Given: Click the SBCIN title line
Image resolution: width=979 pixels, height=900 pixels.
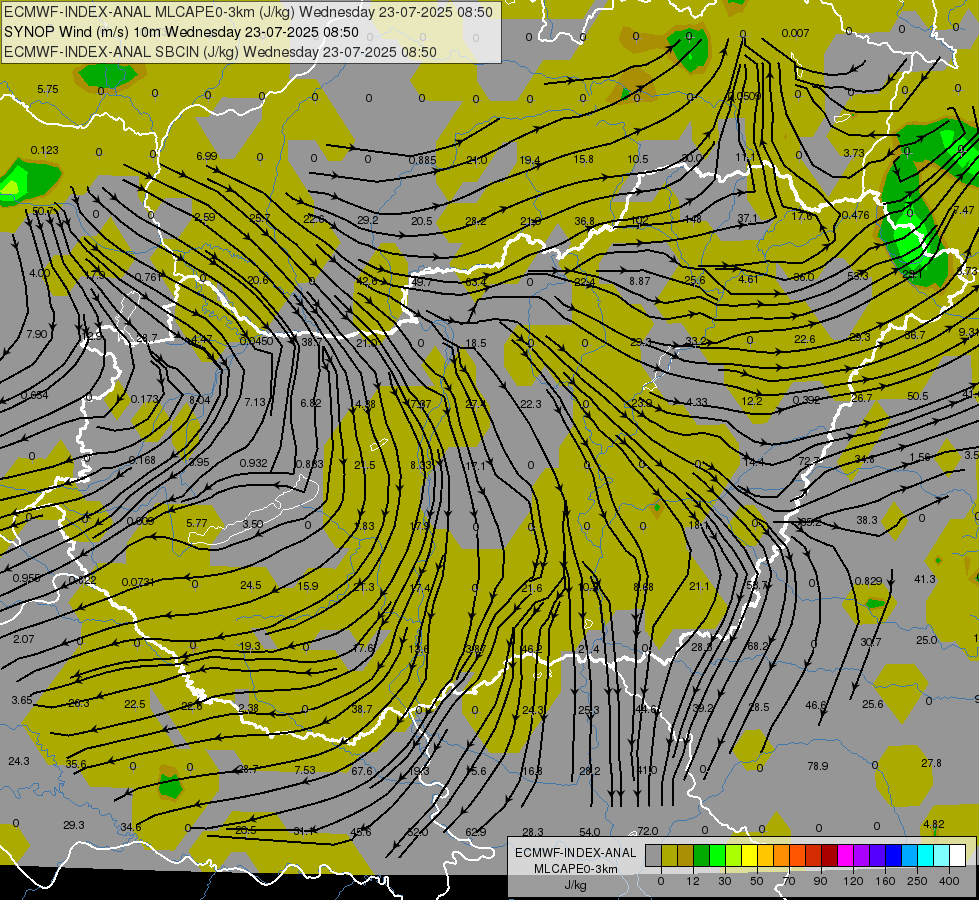Looking at the screenshot, I should pos(220,52).
